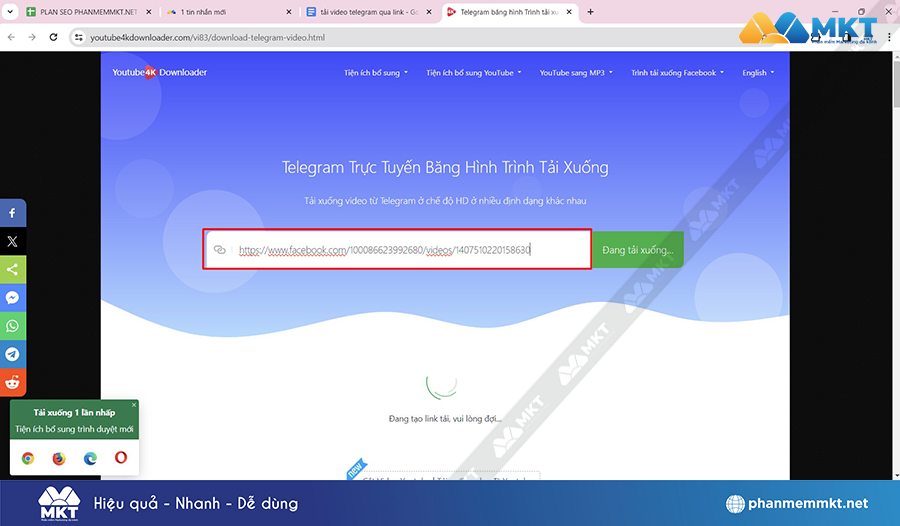Close the PLAN SEO PHANMEMMKT.NET tab
This screenshot has width=900, height=526.
click(149, 11)
